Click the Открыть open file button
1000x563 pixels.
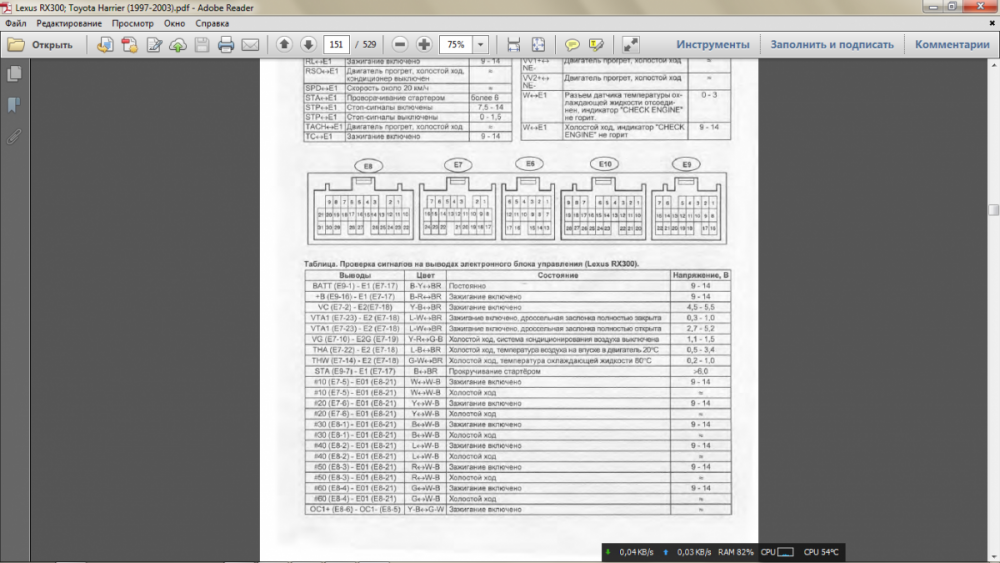pyautogui.click(x=41, y=45)
